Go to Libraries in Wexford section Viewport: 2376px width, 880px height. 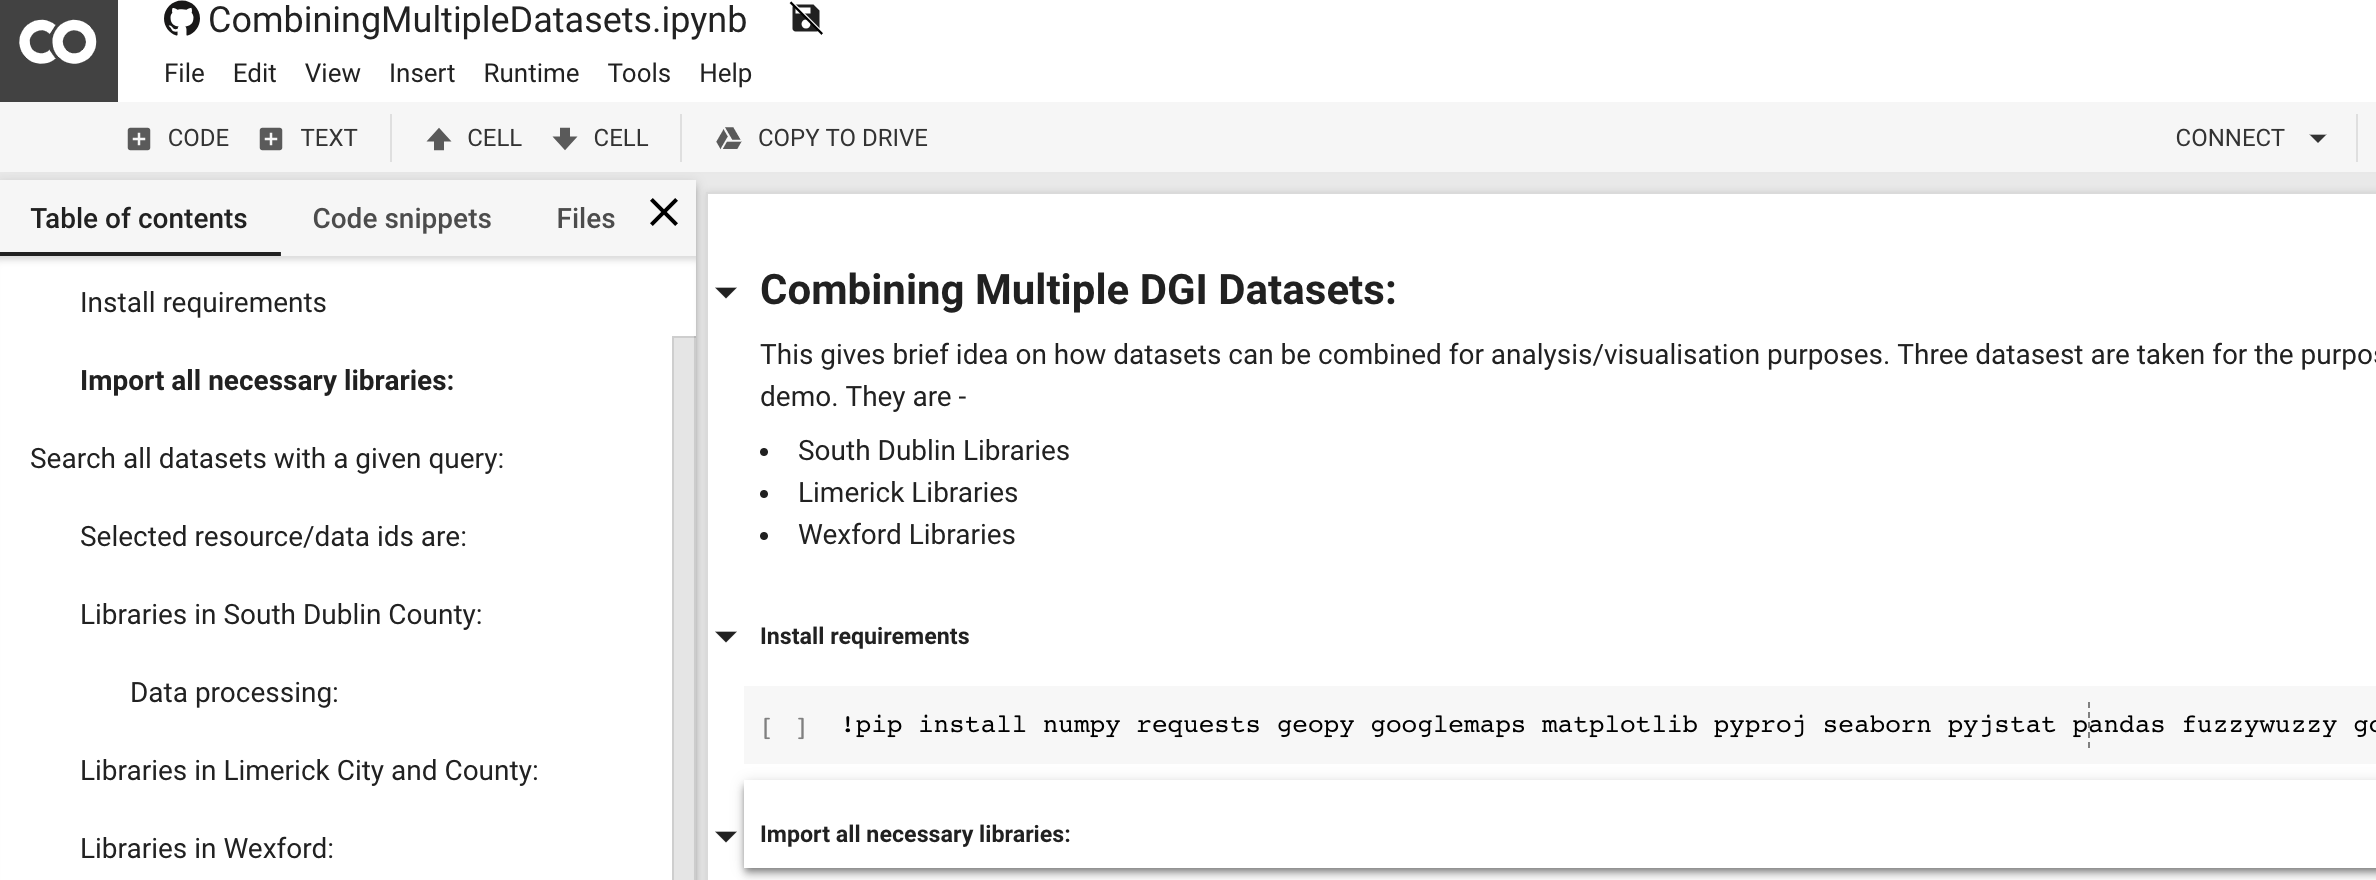(x=207, y=848)
